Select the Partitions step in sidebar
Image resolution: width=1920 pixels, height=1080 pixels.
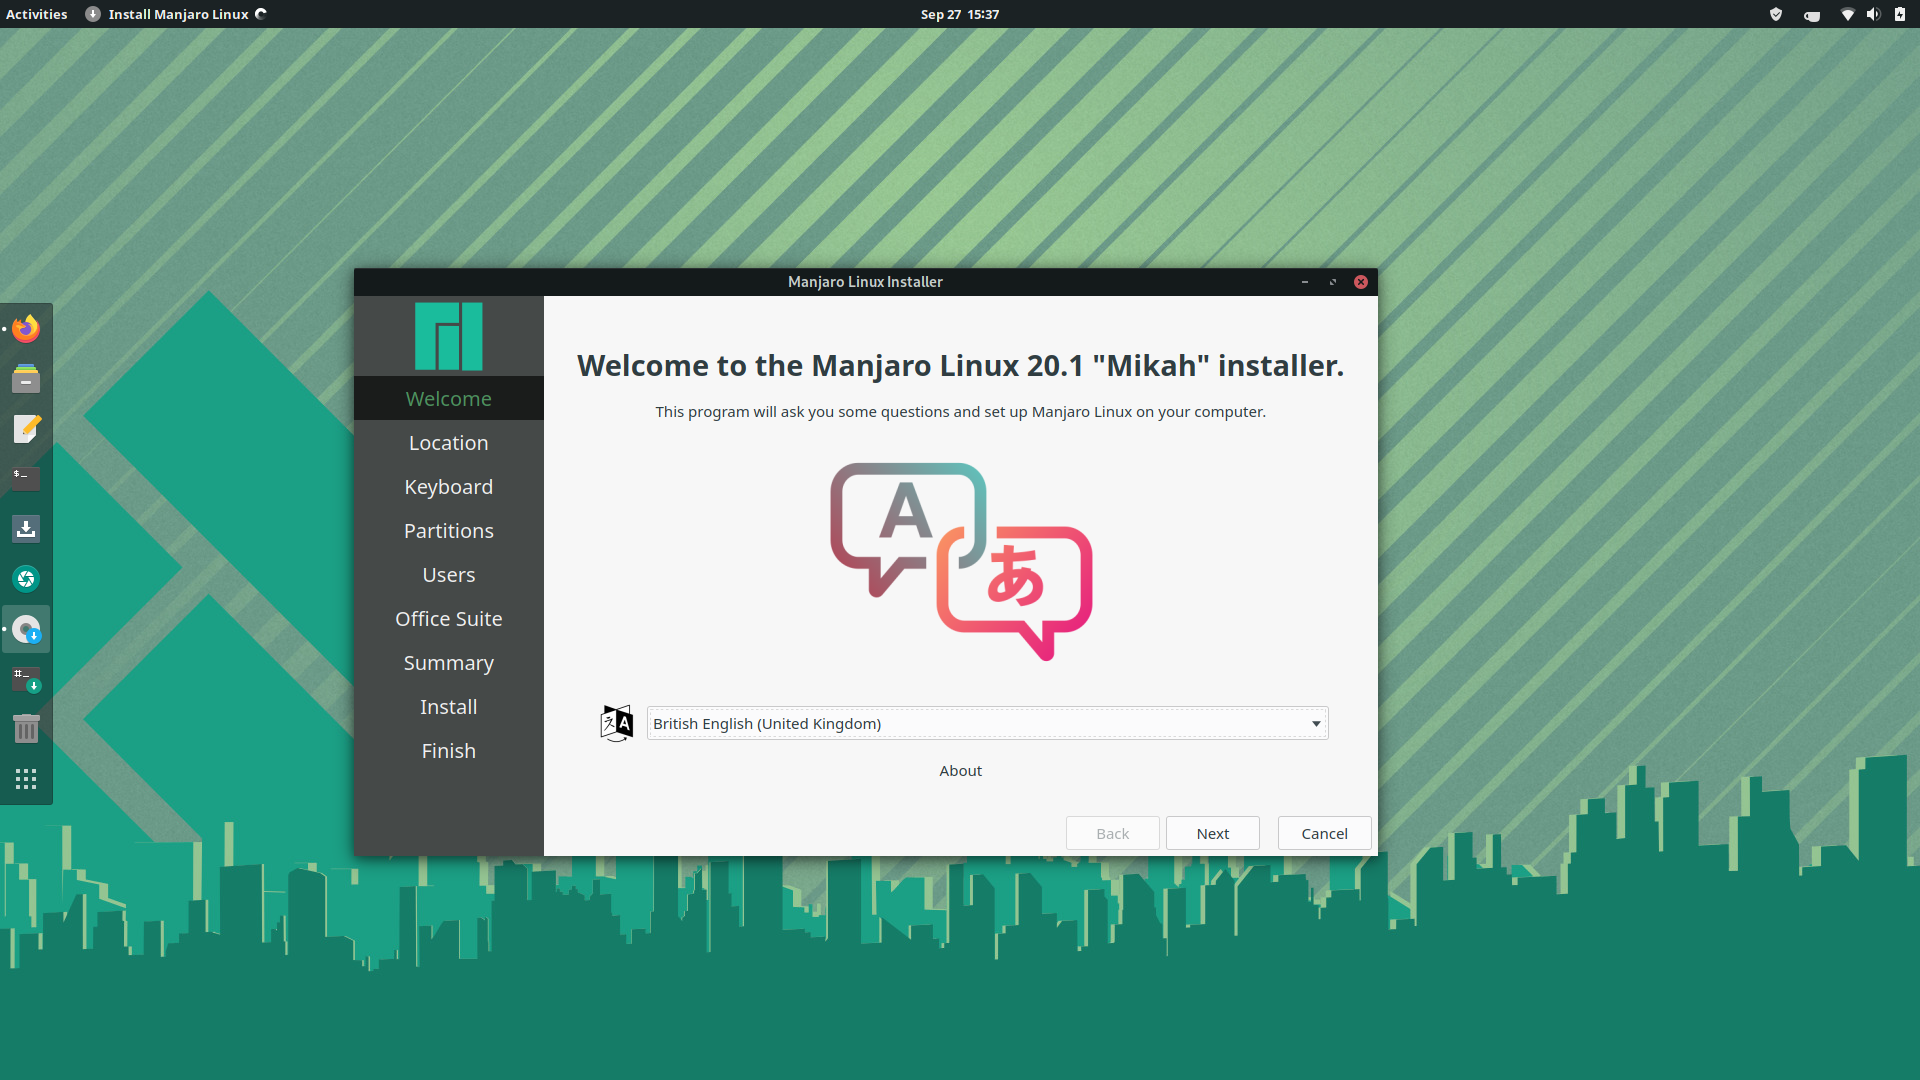tap(449, 530)
